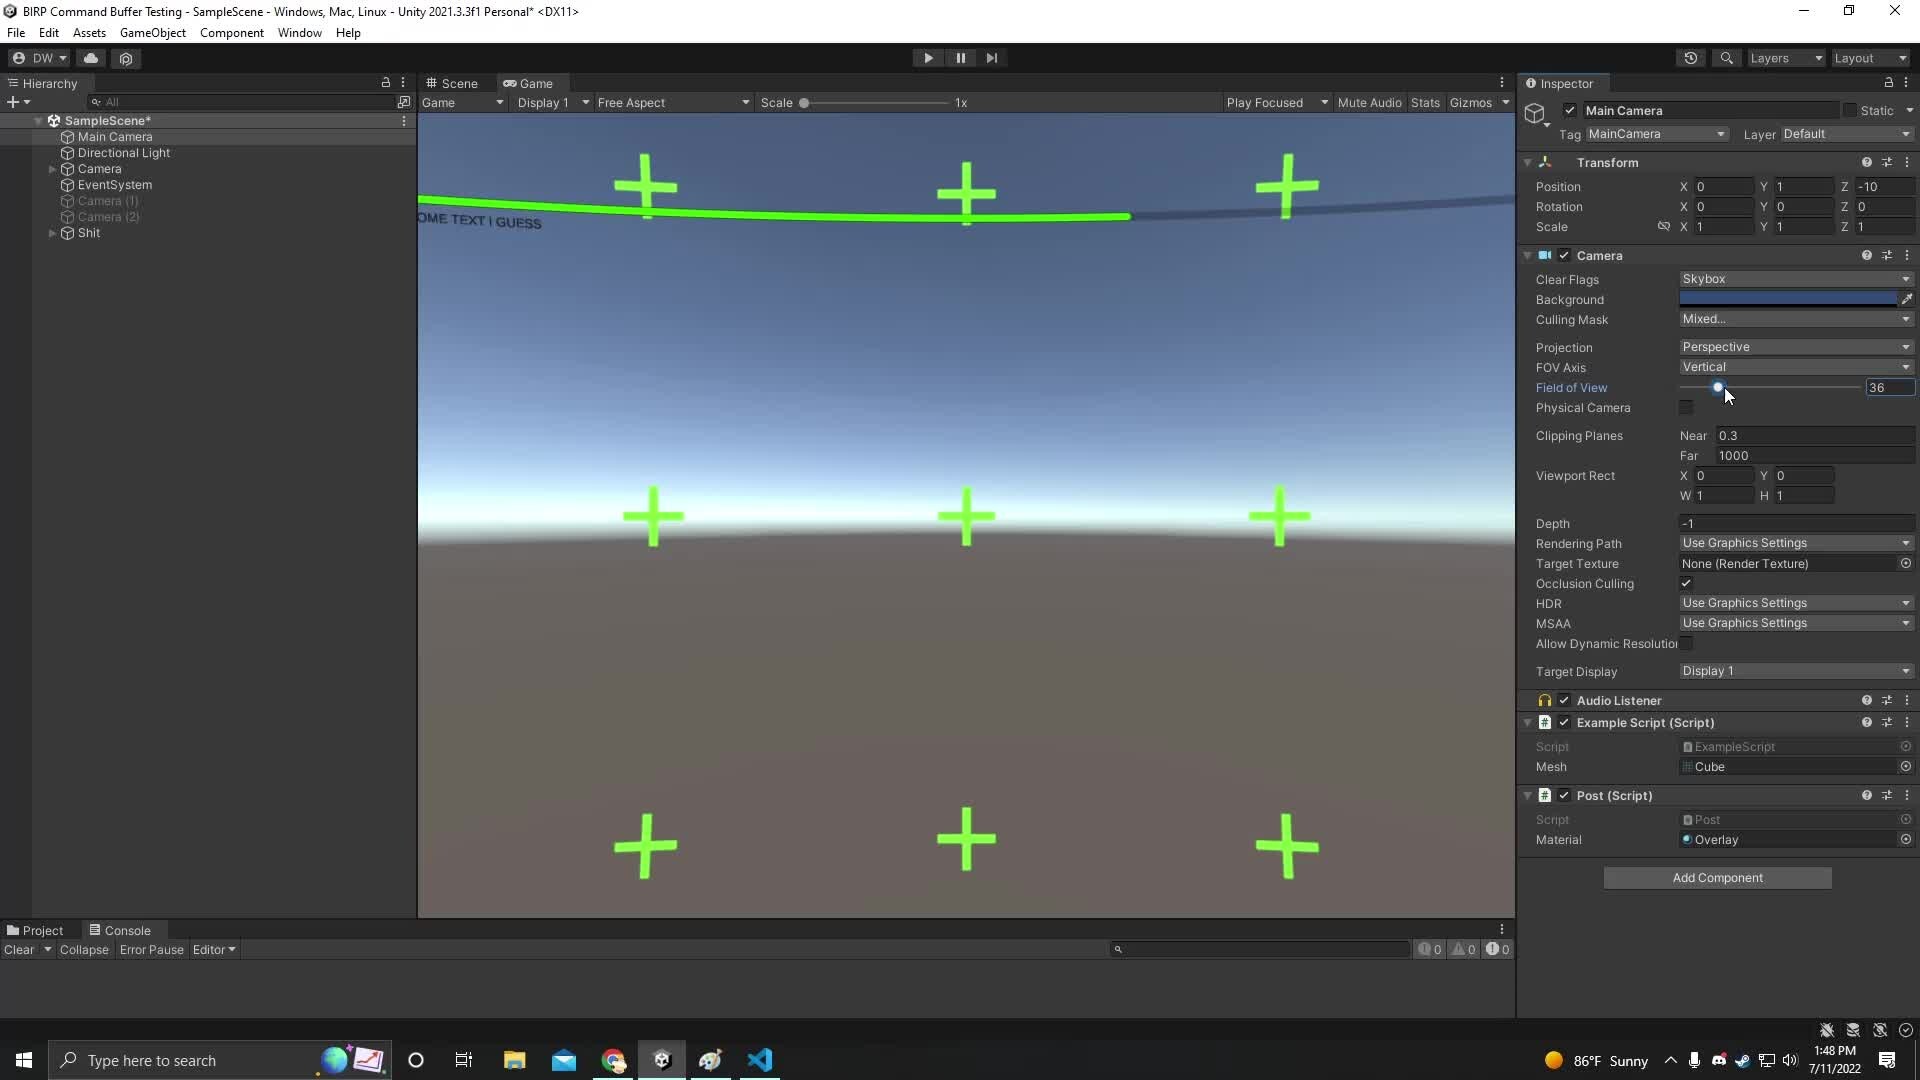This screenshot has width=1920, height=1080.
Task: Expand the Shit object in Hierarchy
Action: (x=51, y=233)
